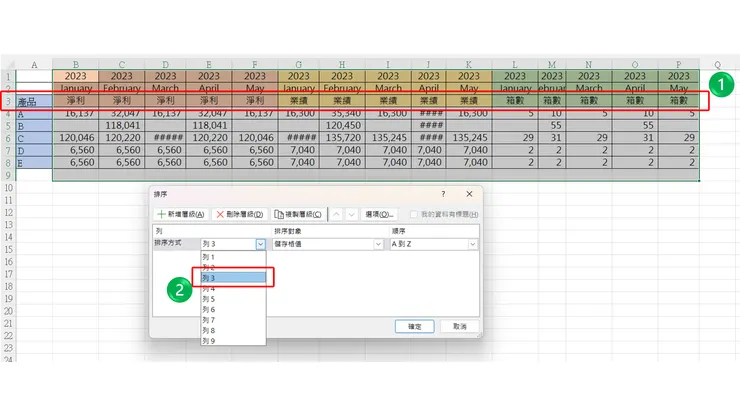Click cell D6 showing ##### overflow
This screenshot has height=416, width=740.
click(165, 138)
